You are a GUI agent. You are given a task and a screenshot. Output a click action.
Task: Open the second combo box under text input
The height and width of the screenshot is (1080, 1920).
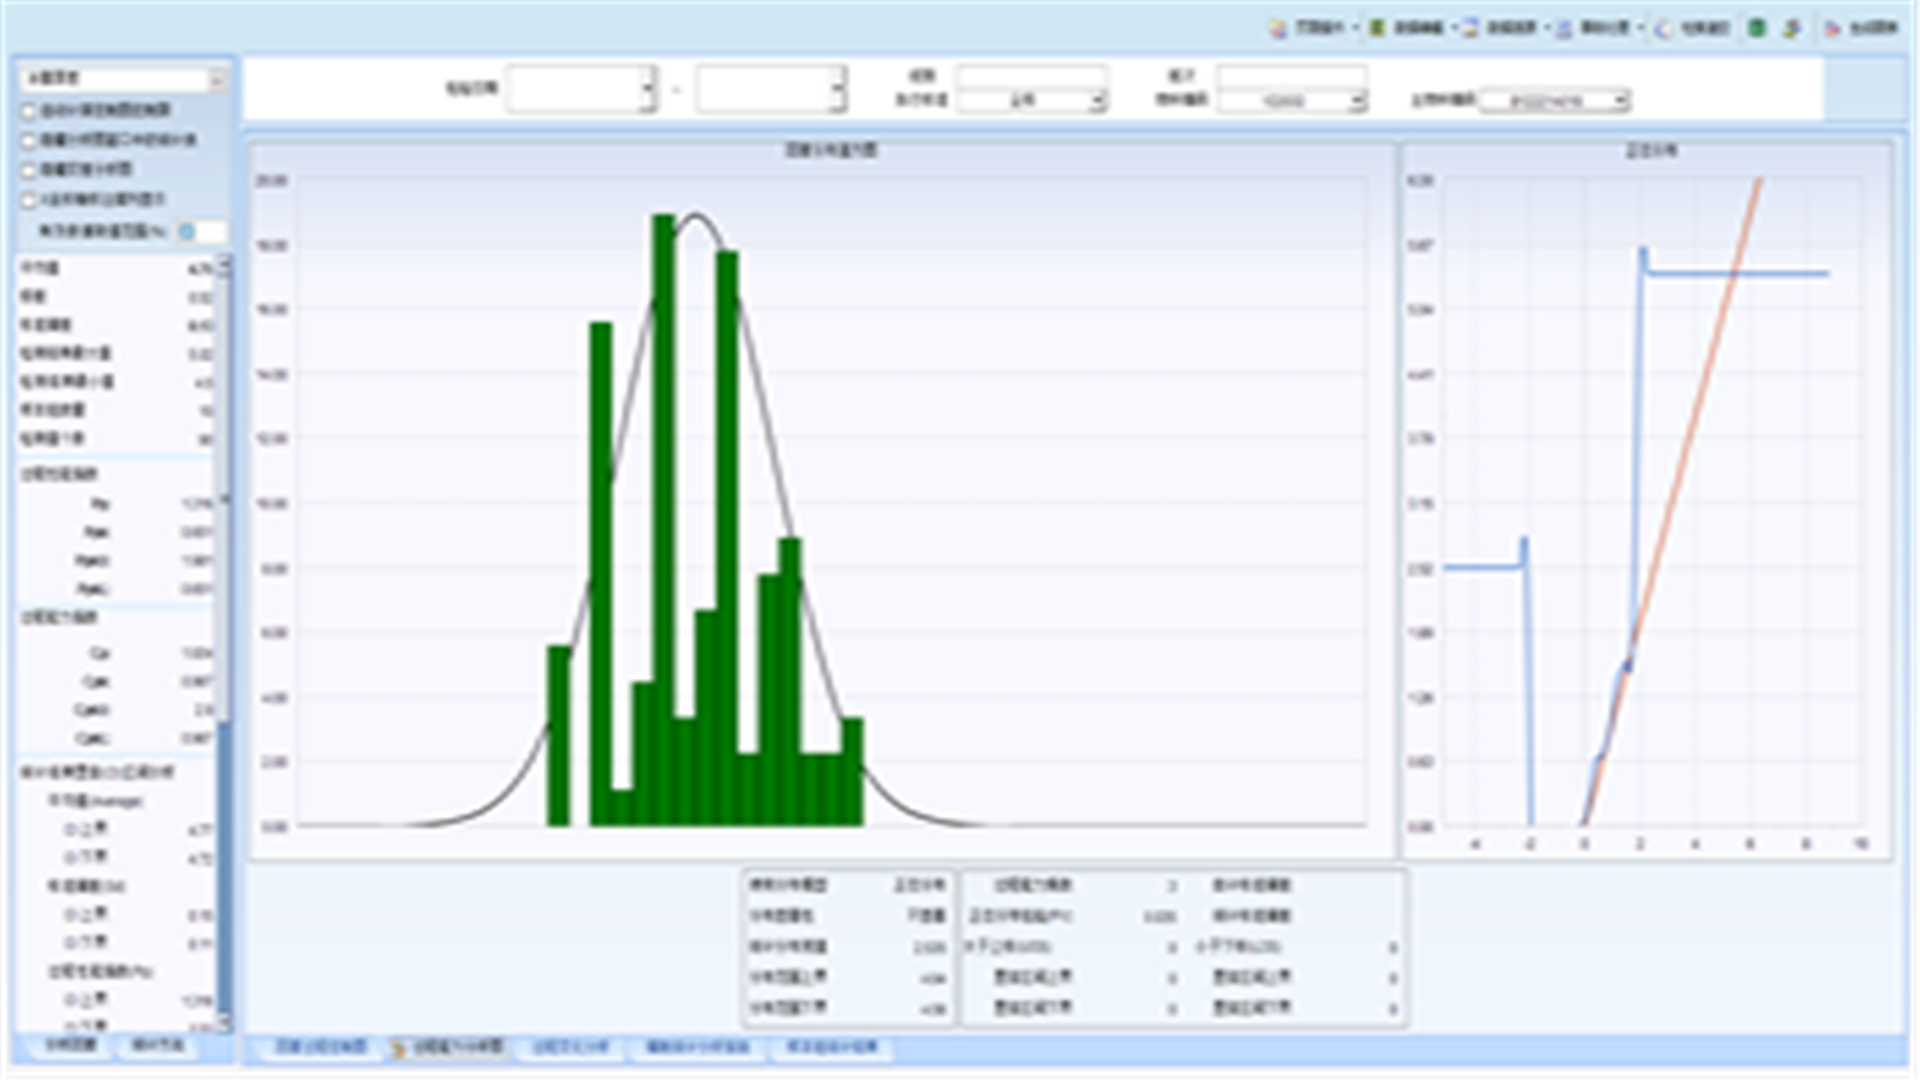1292,101
